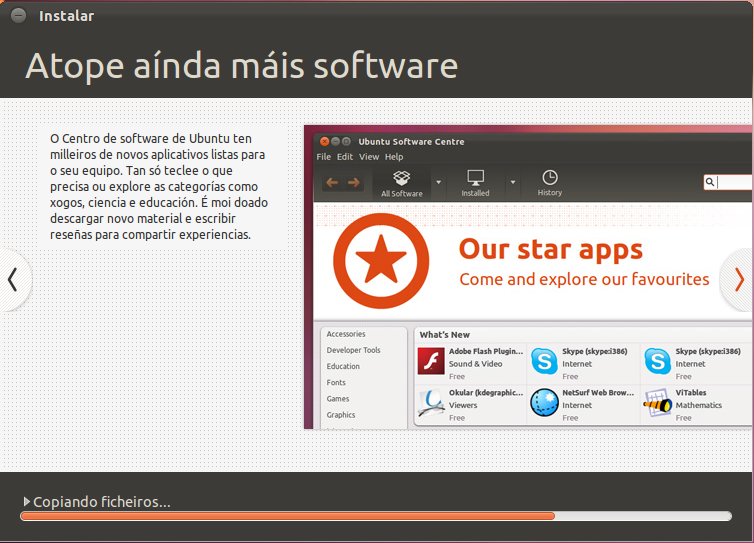Open the Our star apps banner title

551,250
